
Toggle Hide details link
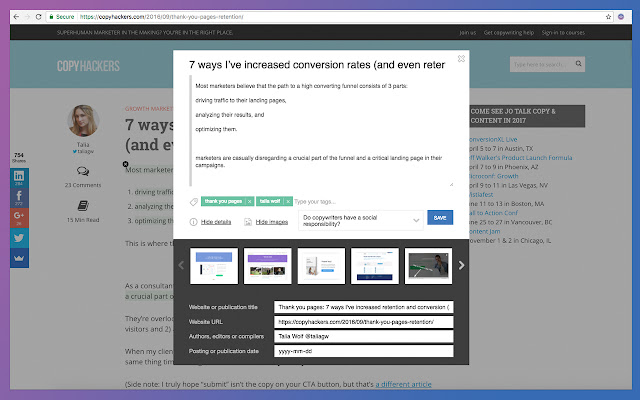(x=216, y=222)
